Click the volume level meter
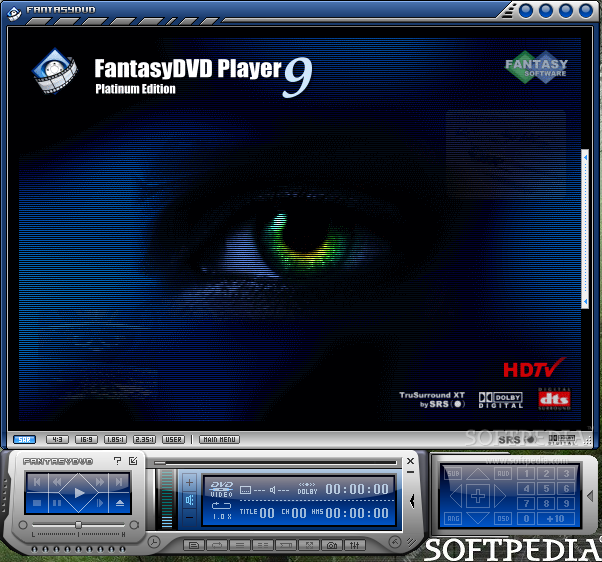 coord(167,499)
